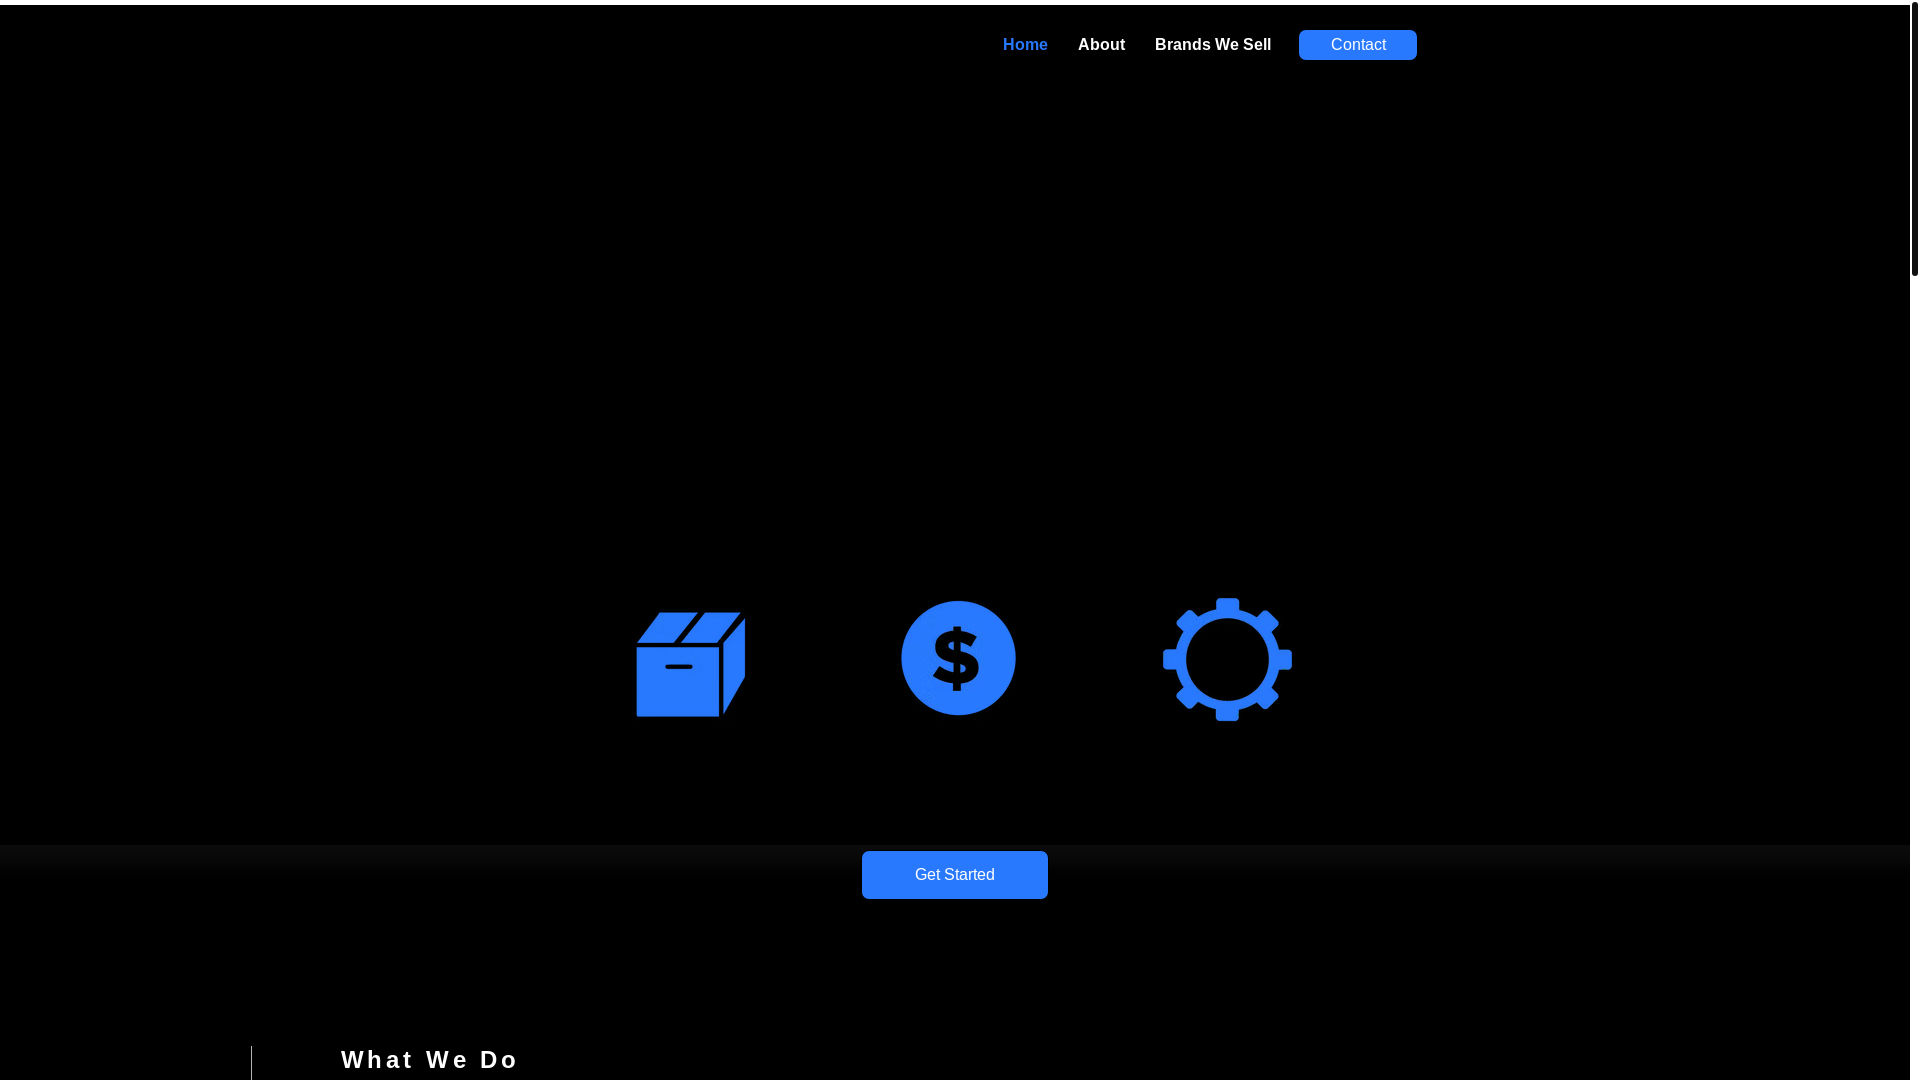The height and width of the screenshot is (1080, 1920).
Task: Click the Get Started button
Action: tap(955, 875)
